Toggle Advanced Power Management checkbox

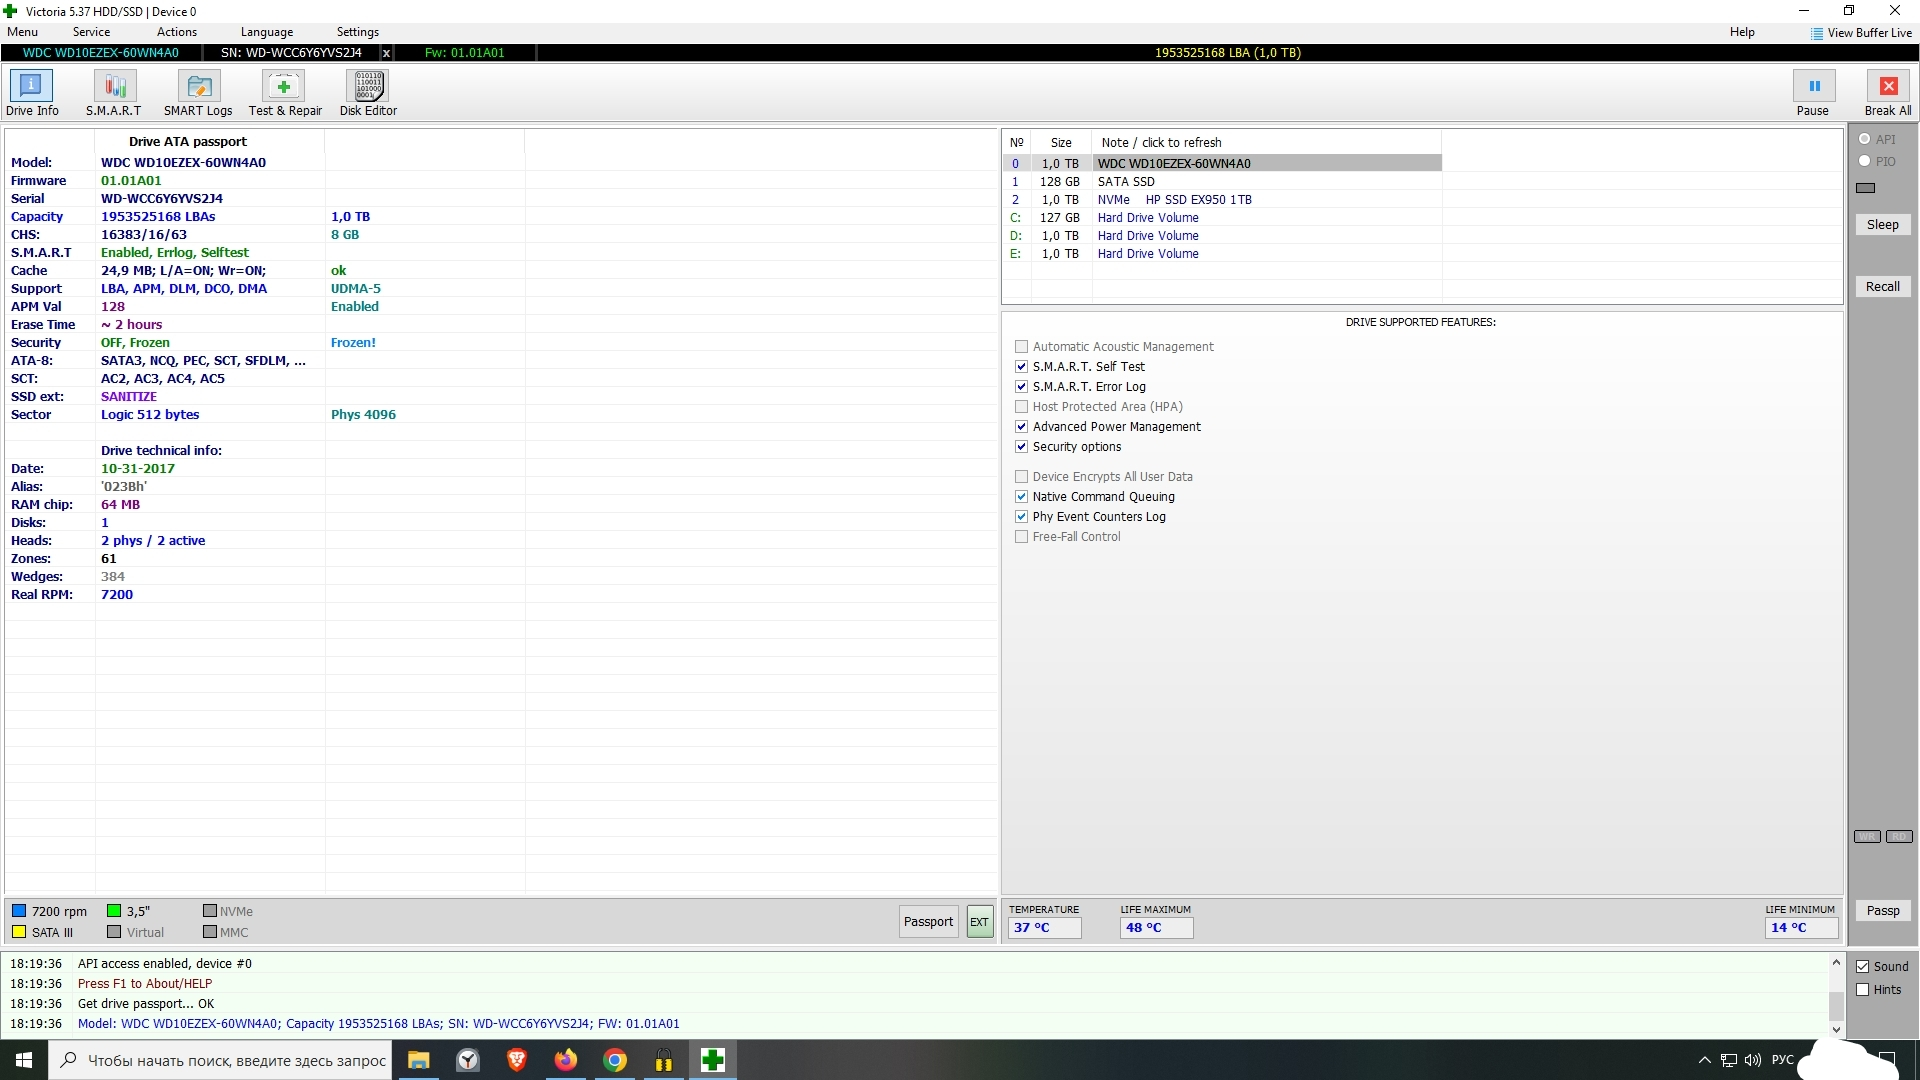(1021, 427)
